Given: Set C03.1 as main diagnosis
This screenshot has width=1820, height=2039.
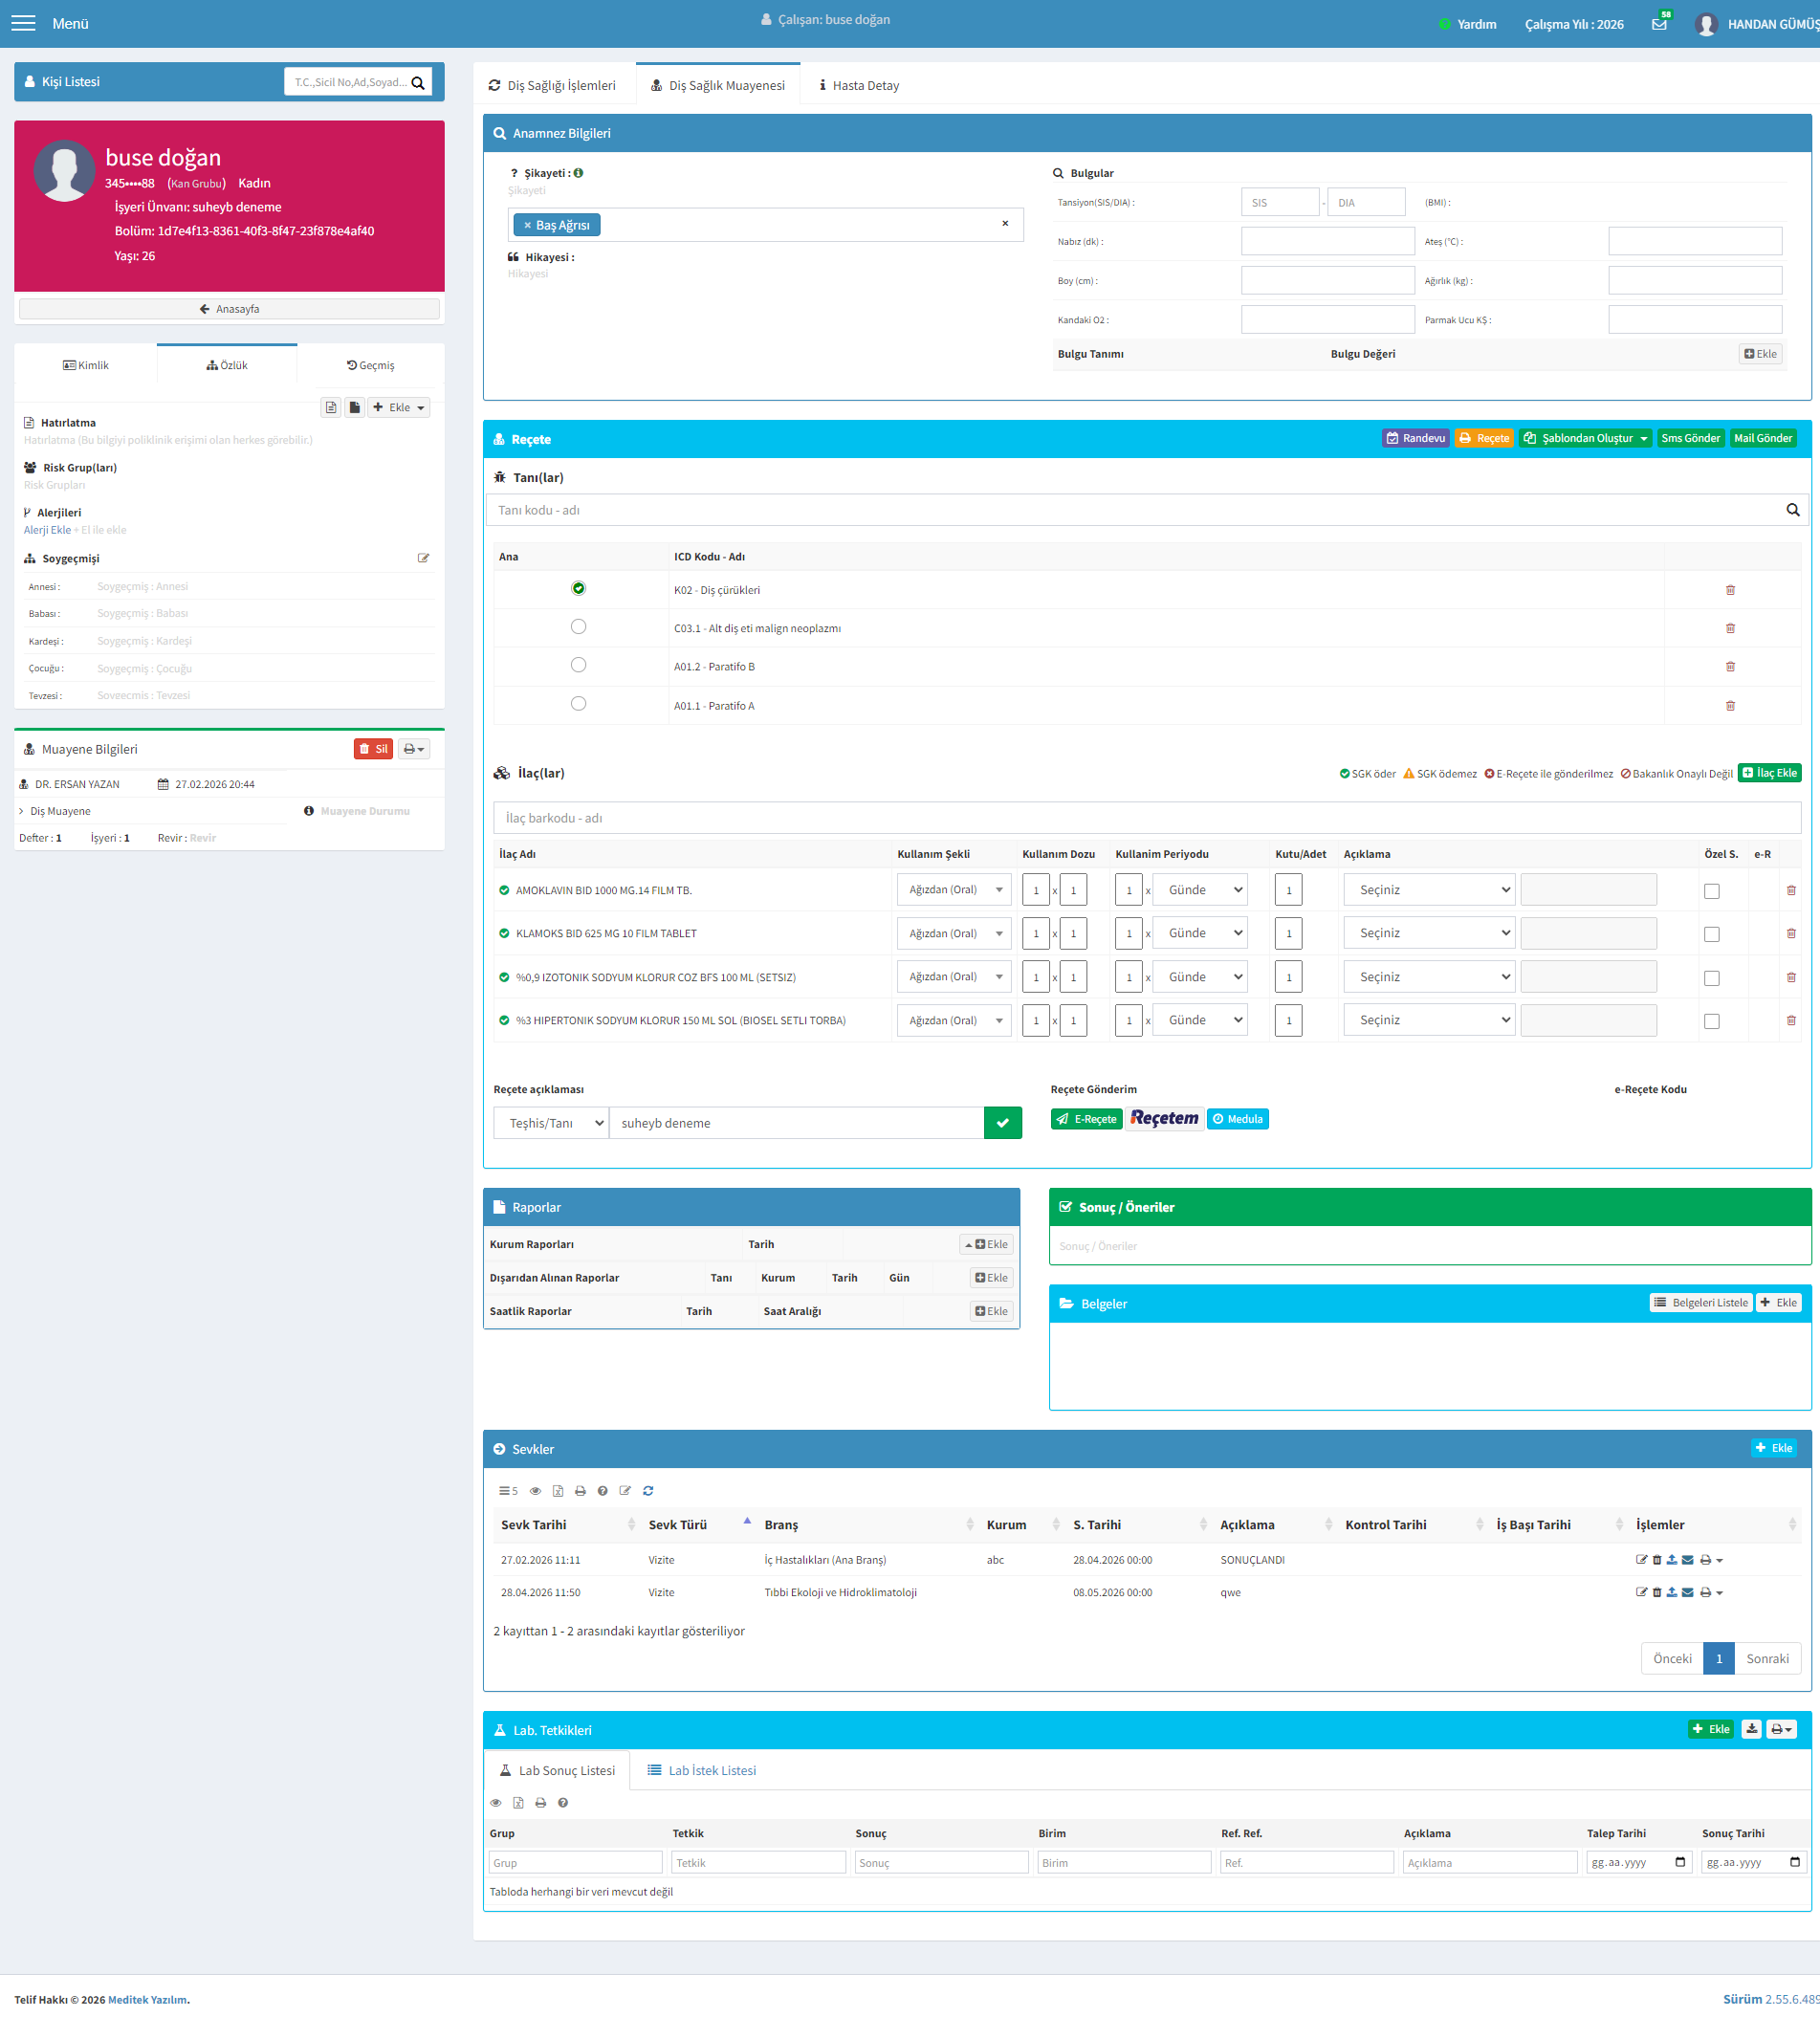Looking at the screenshot, I should 578,627.
